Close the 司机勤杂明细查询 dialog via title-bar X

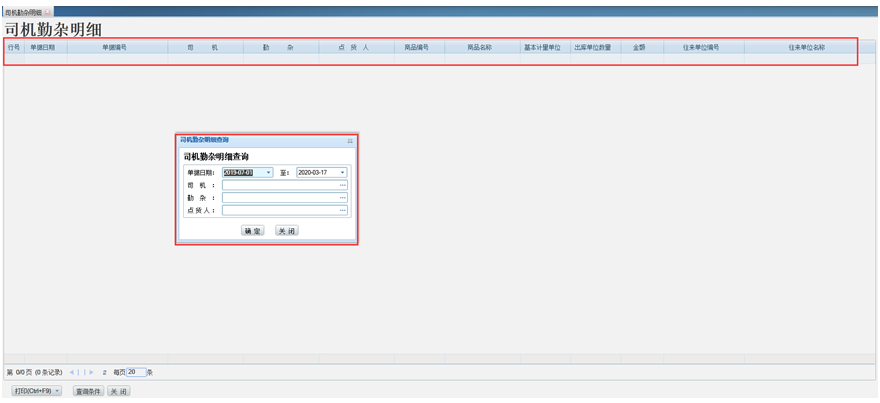350,141
